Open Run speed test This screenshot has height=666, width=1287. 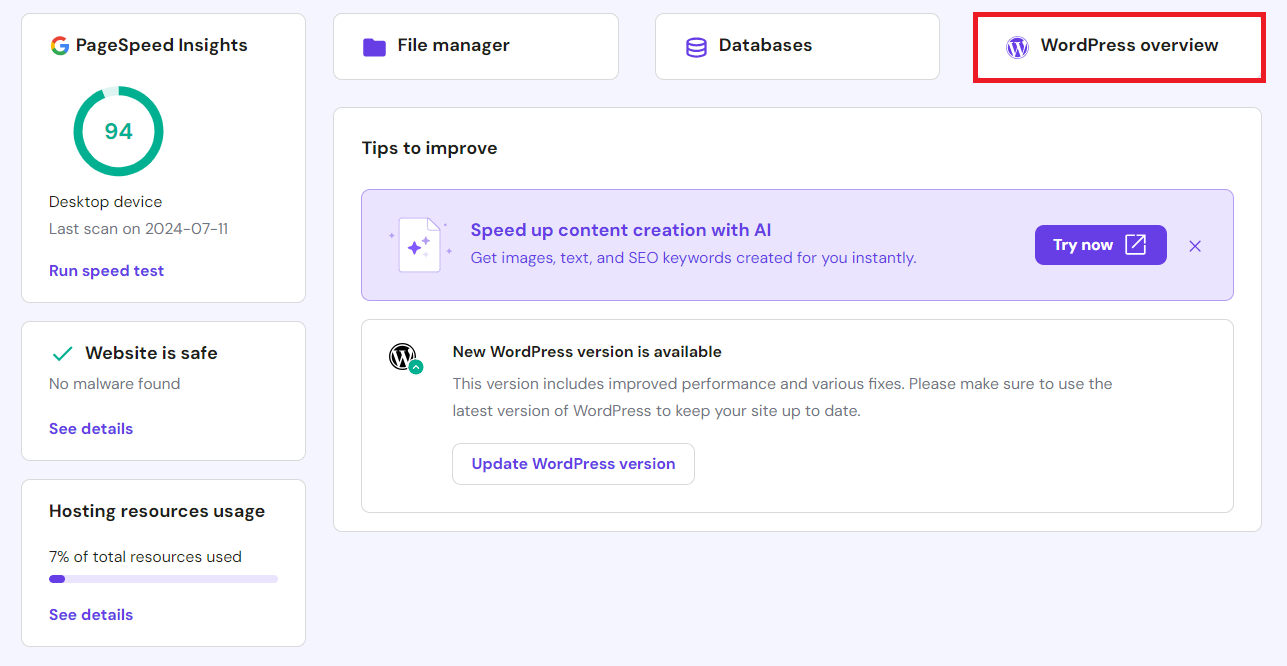[x=106, y=270]
